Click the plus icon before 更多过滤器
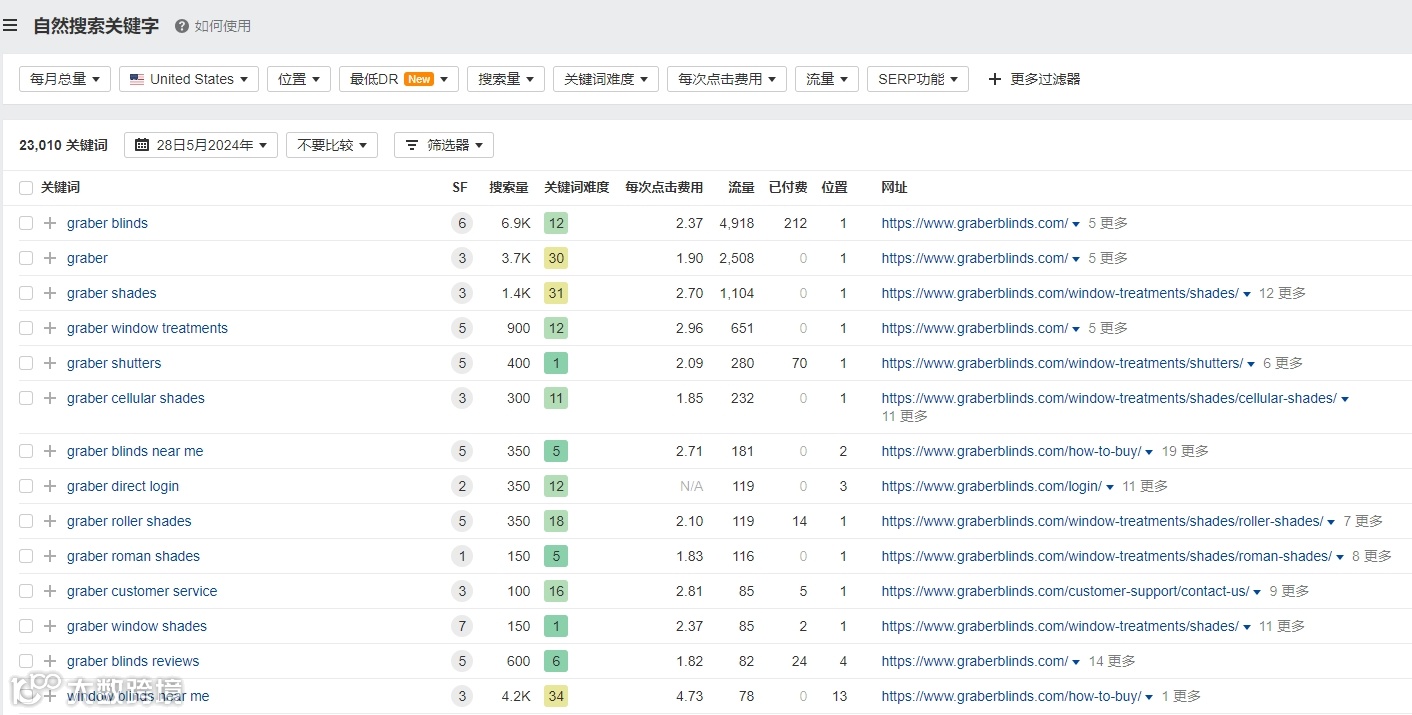 [x=994, y=79]
